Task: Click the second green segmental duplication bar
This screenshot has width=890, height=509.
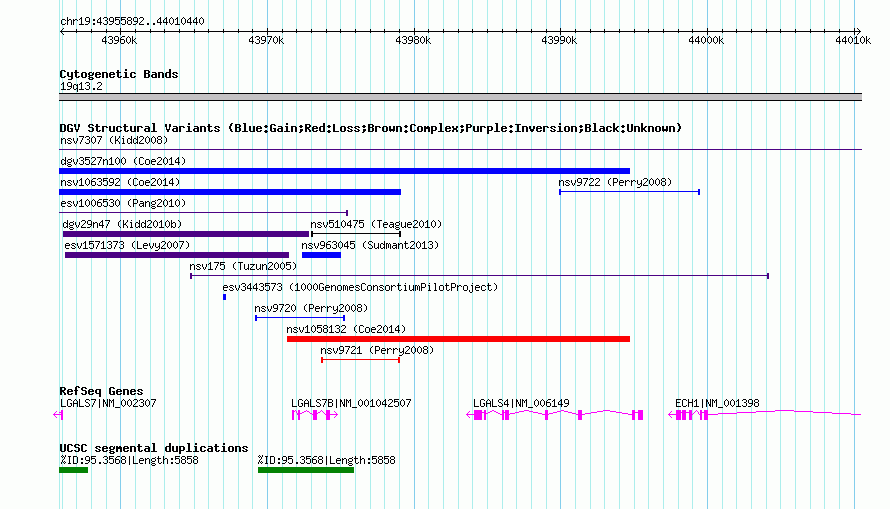Action: 306,470
